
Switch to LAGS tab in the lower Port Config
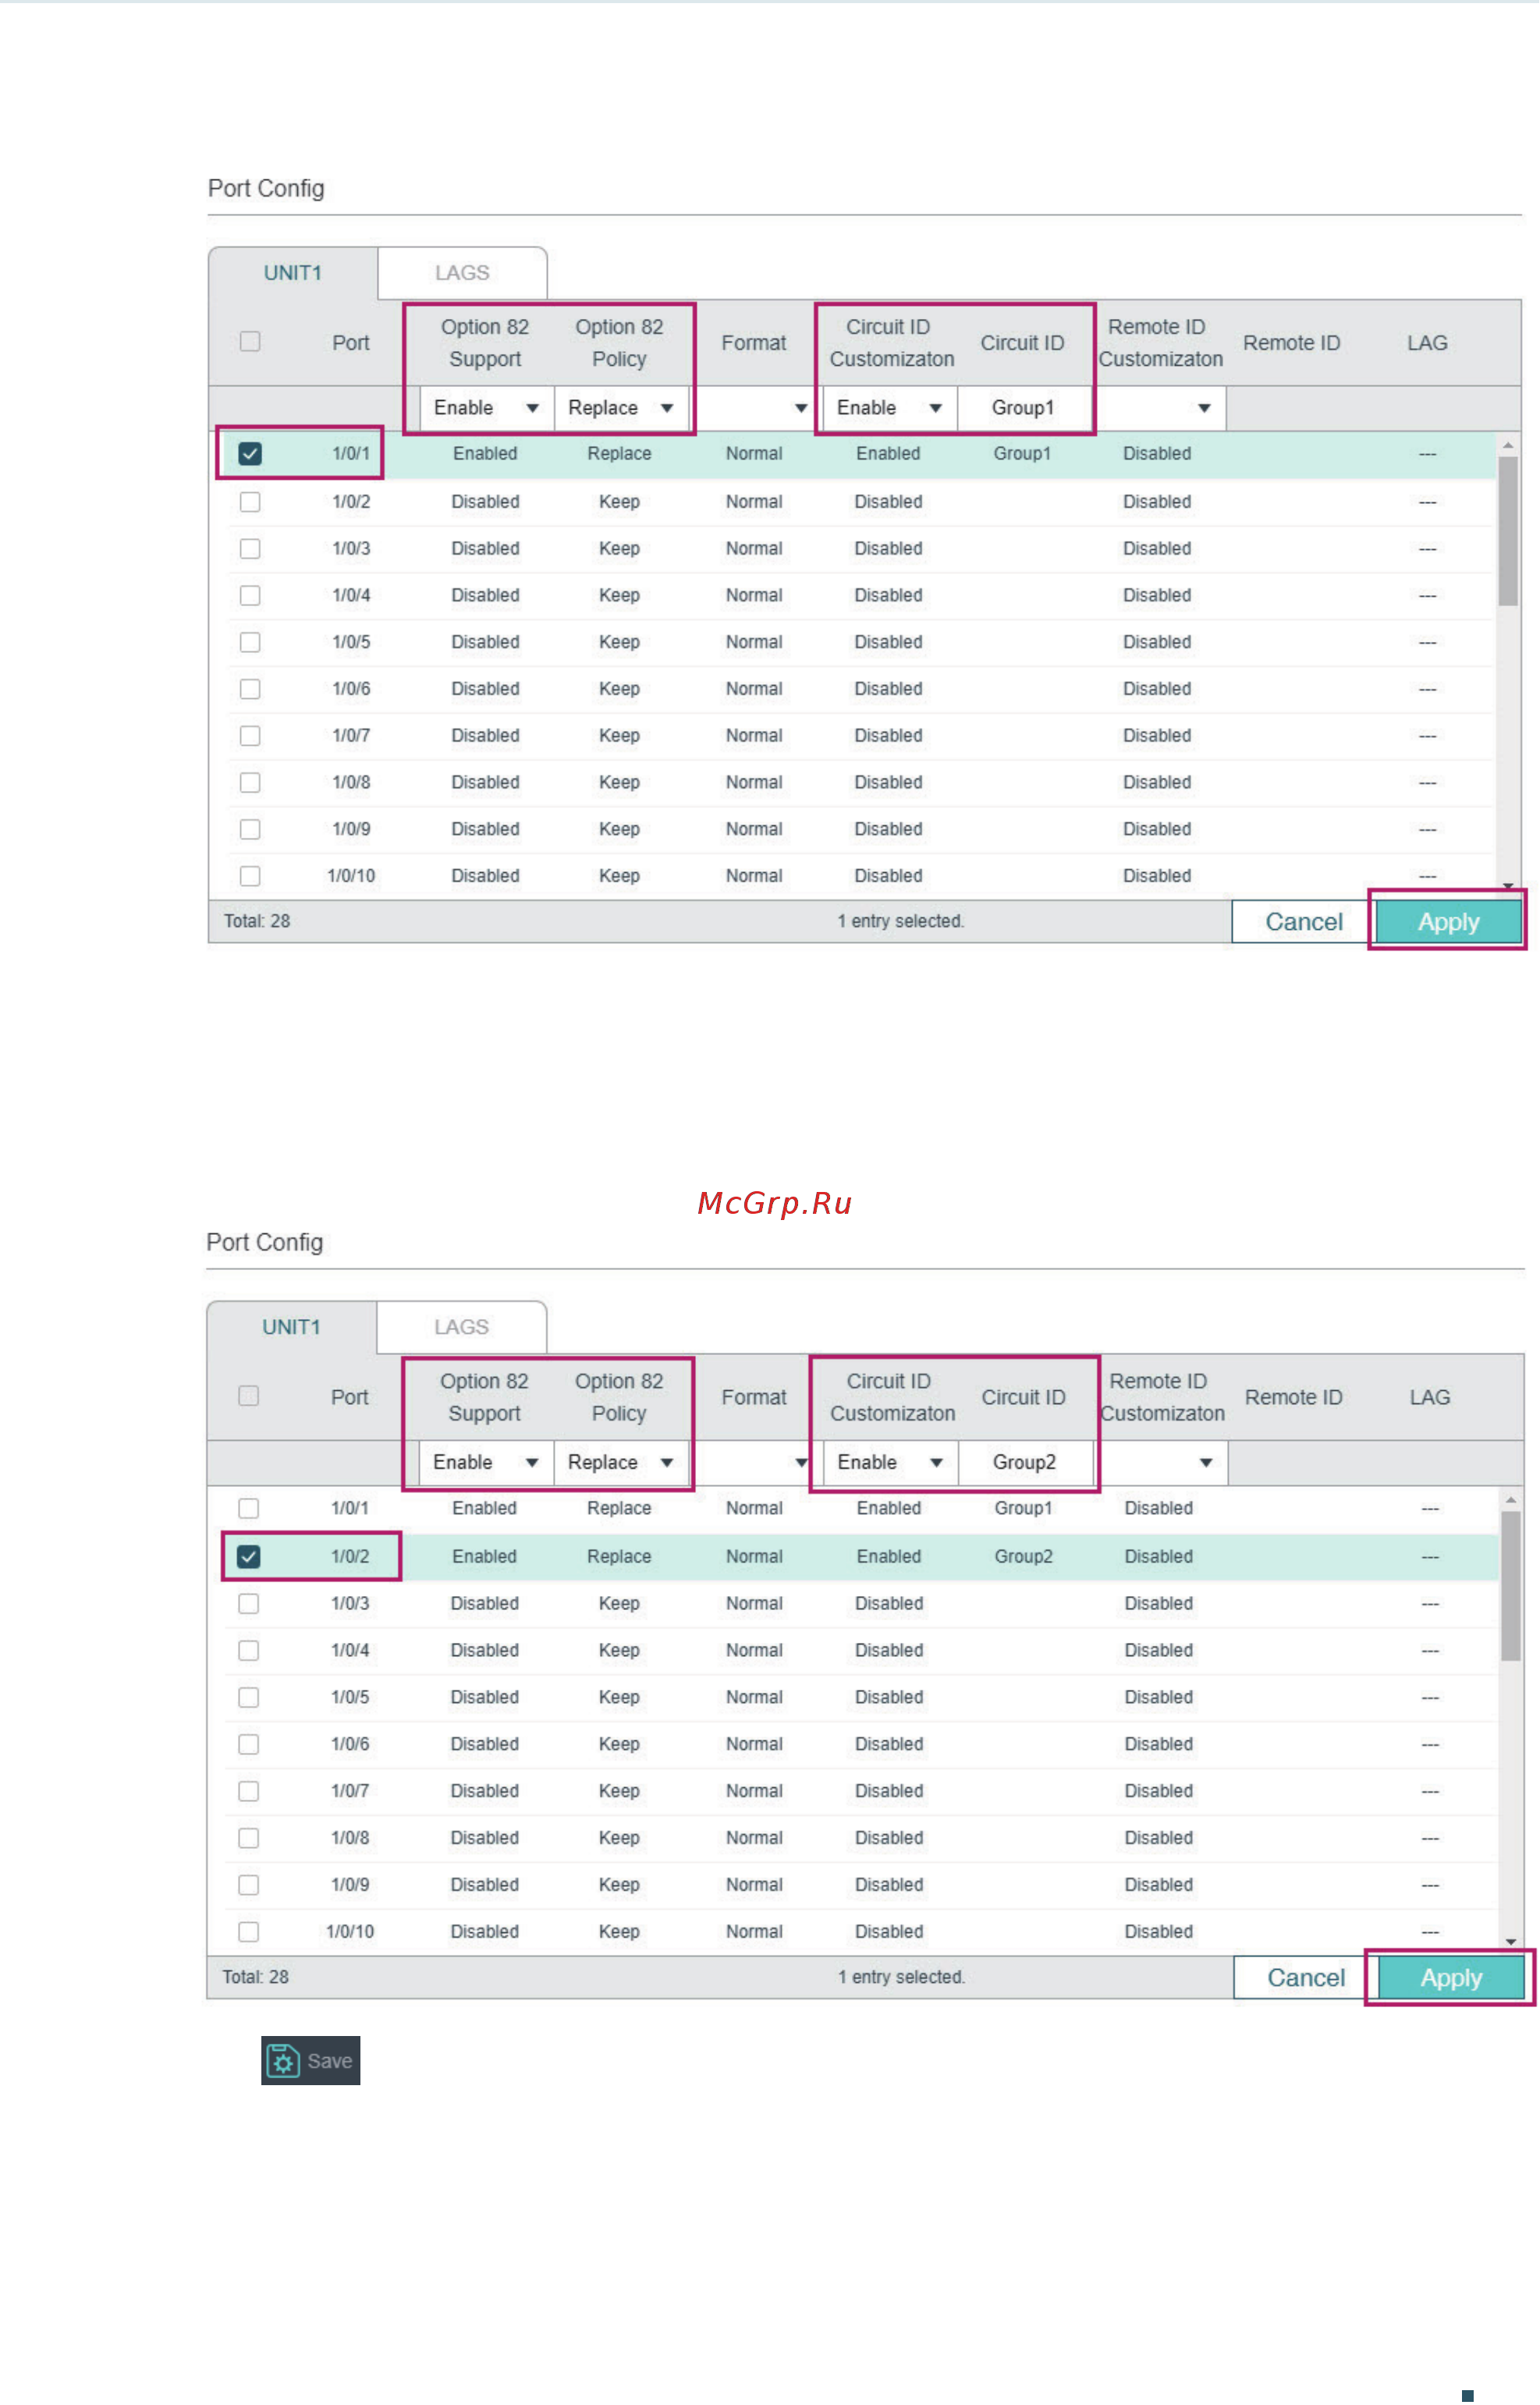tap(461, 1327)
